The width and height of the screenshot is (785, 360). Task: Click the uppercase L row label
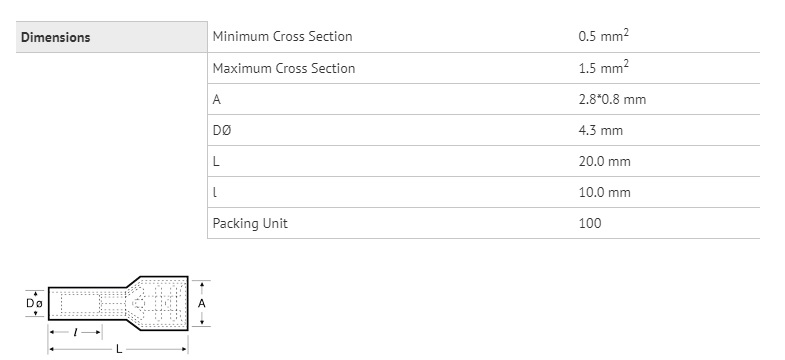click(216, 162)
